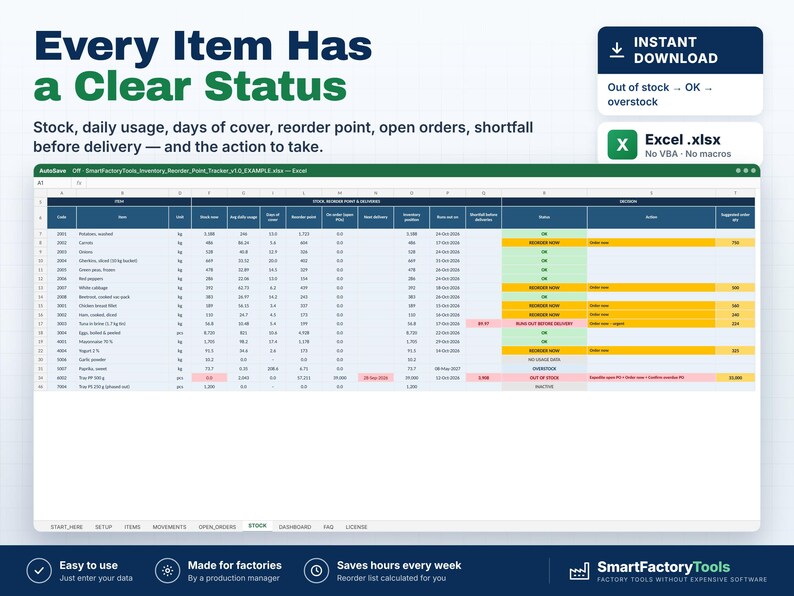Click the Runs out on header
The width and height of the screenshot is (794, 596).
[448, 217]
